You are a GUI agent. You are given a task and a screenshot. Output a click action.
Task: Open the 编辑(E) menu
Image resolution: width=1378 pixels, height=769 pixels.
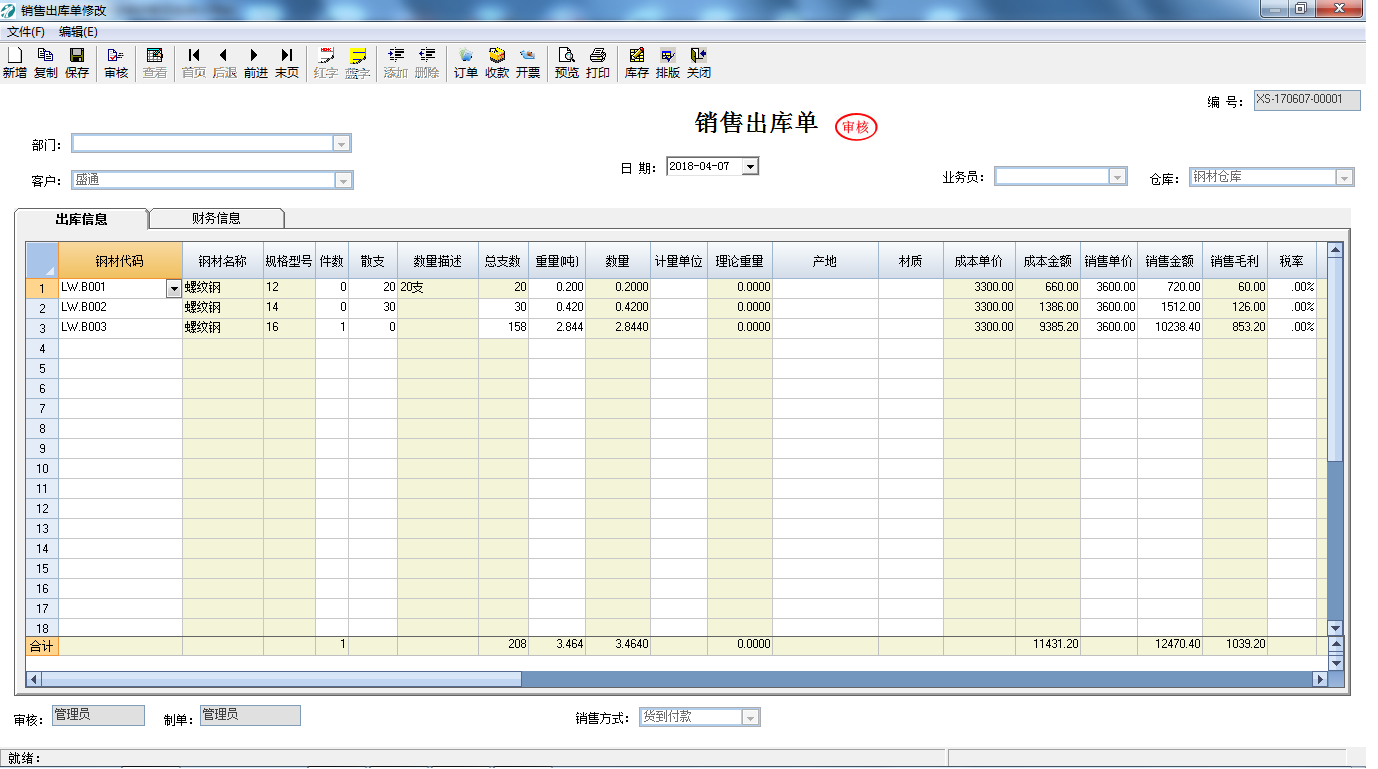click(x=78, y=32)
